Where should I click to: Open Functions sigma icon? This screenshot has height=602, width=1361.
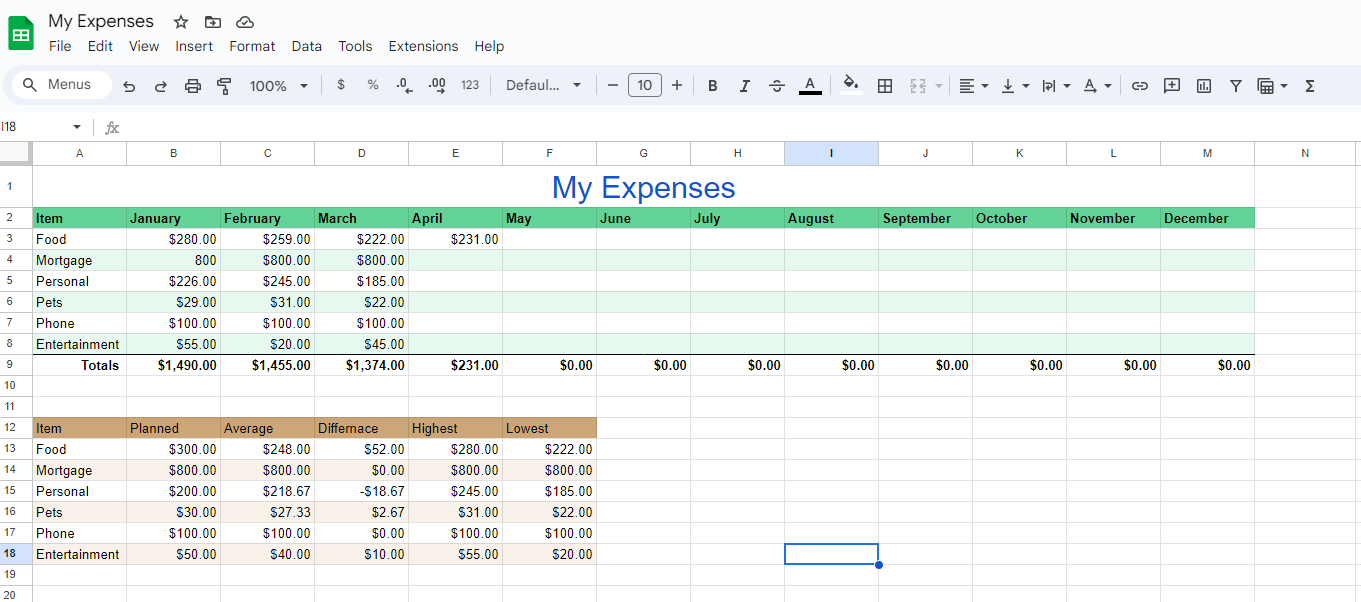[x=1310, y=86]
